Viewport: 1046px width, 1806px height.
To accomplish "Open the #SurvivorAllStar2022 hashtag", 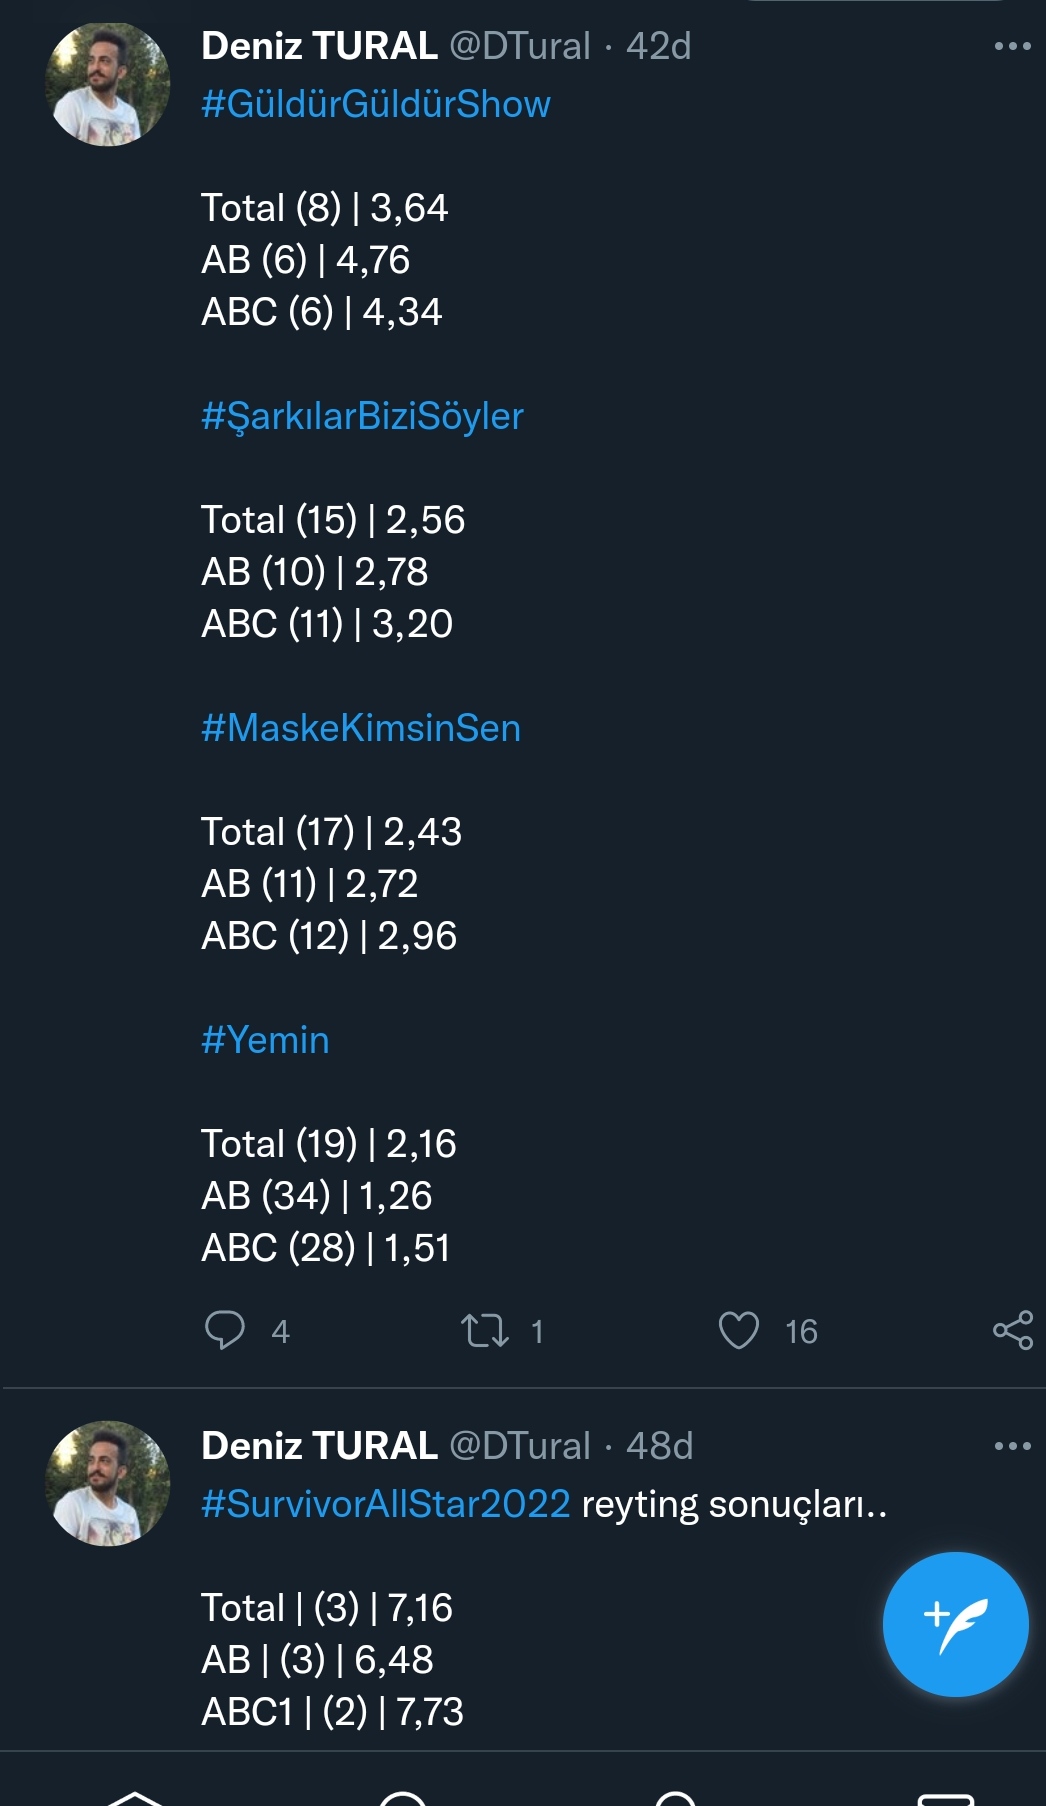I will click(x=386, y=1504).
